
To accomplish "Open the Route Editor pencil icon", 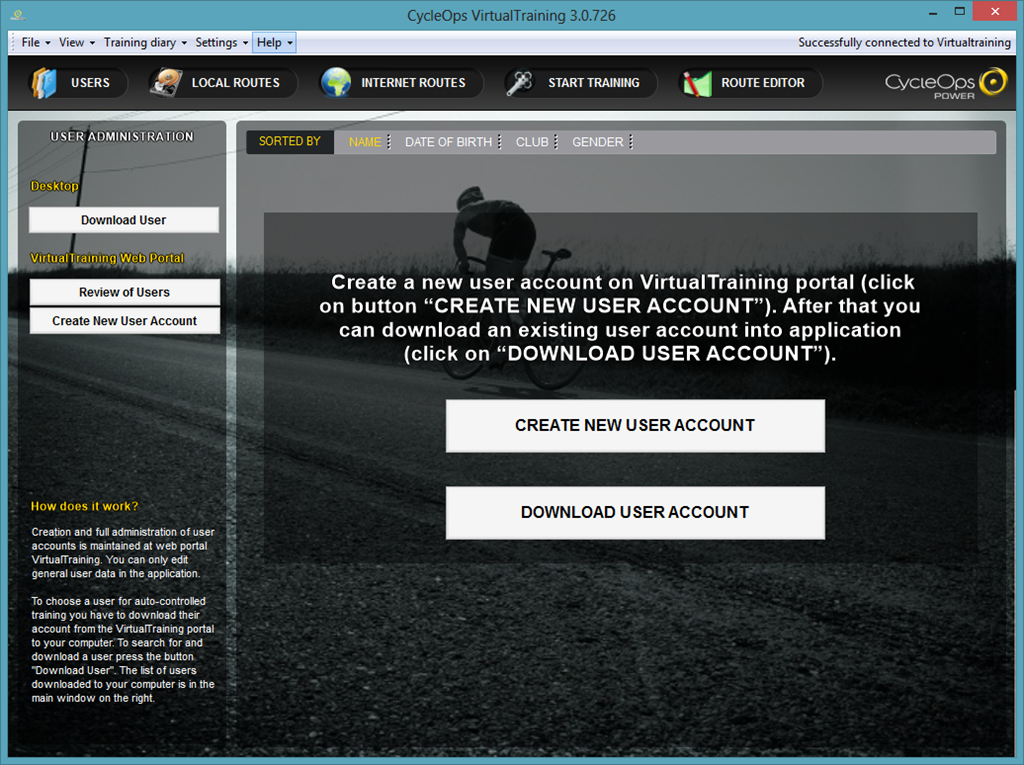I will pos(696,84).
